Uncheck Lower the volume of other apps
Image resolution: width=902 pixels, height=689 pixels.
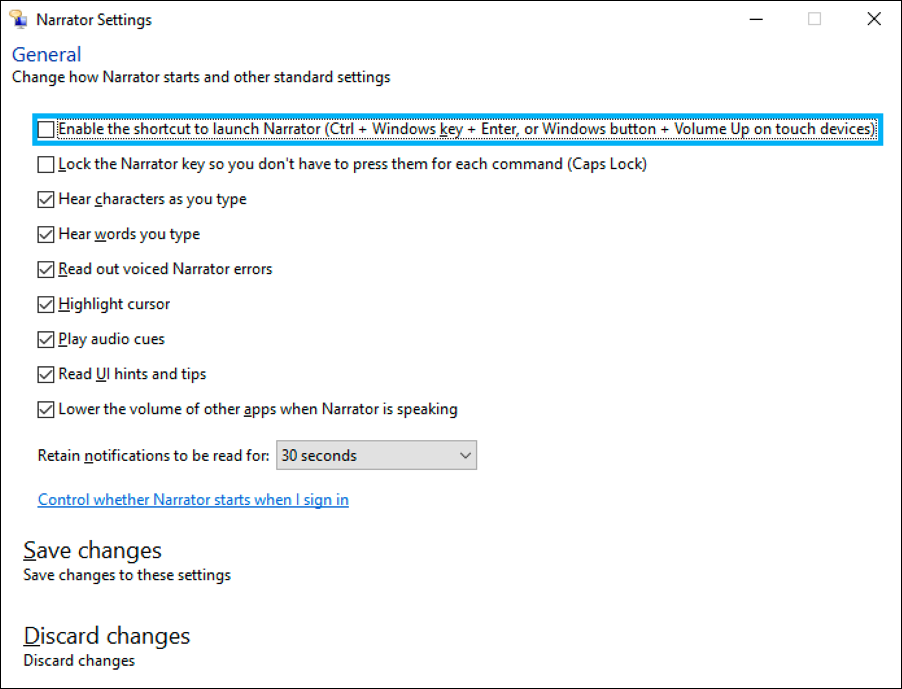pos(45,409)
